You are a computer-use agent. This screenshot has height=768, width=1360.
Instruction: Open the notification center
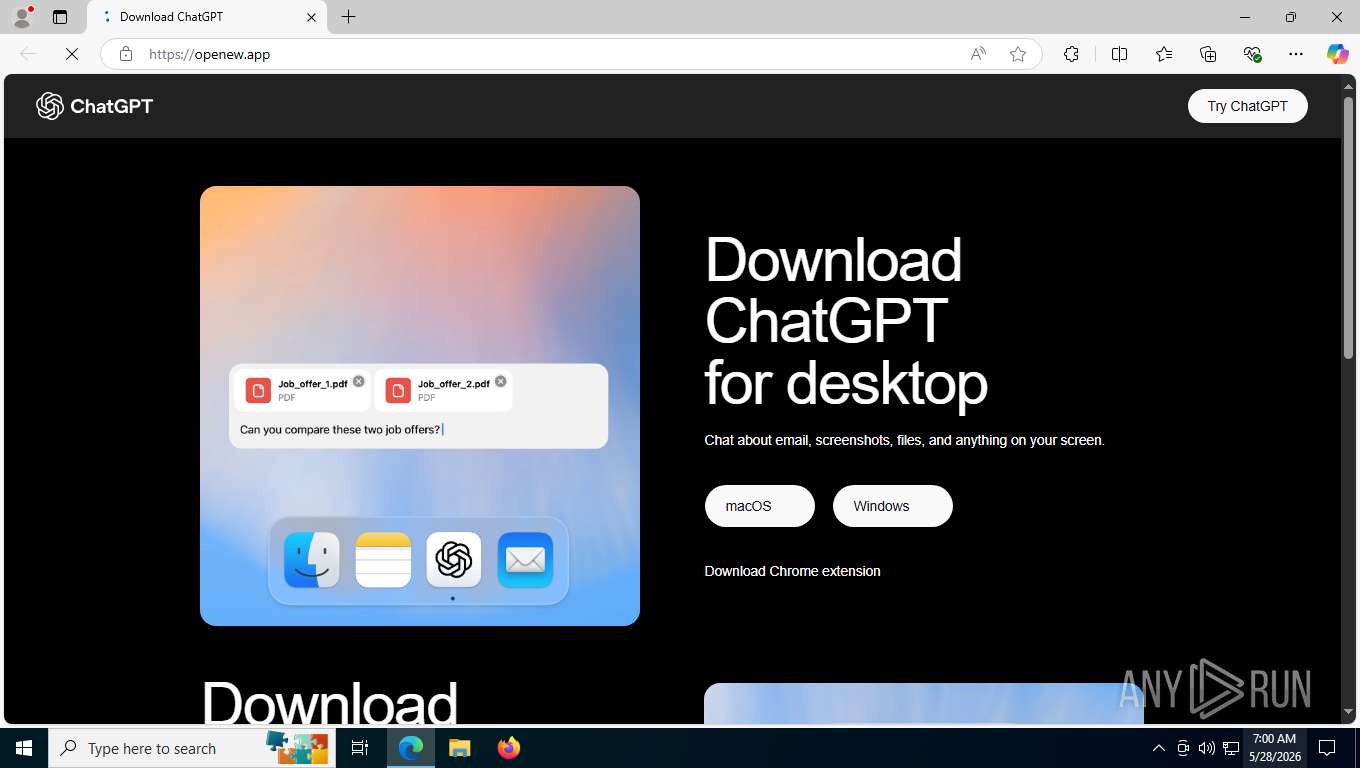(1327, 748)
